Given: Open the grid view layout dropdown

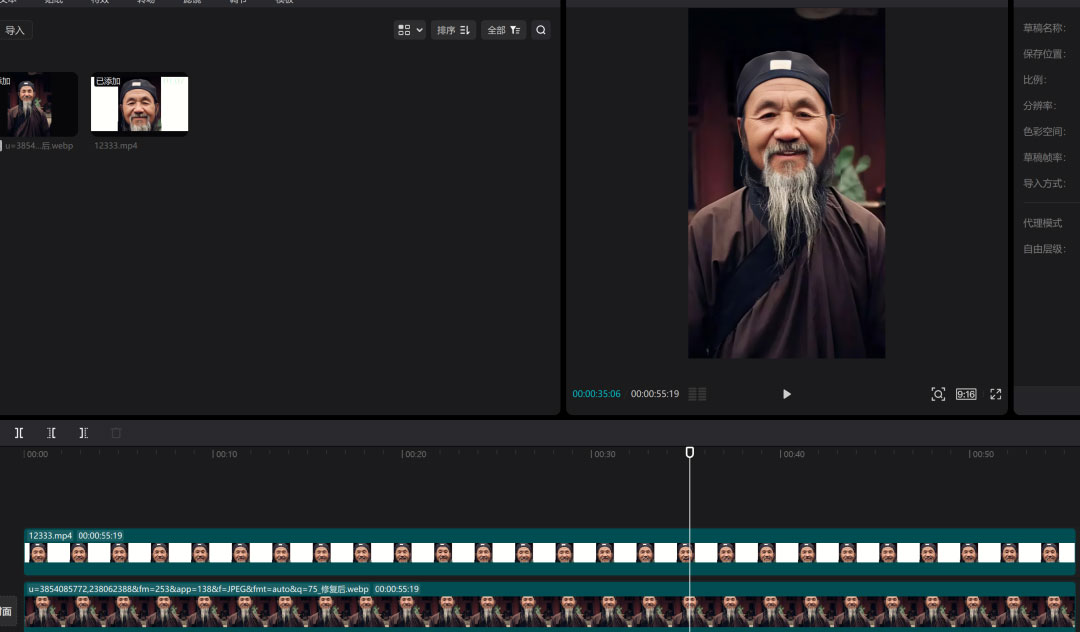Looking at the screenshot, I should click(410, 30).
